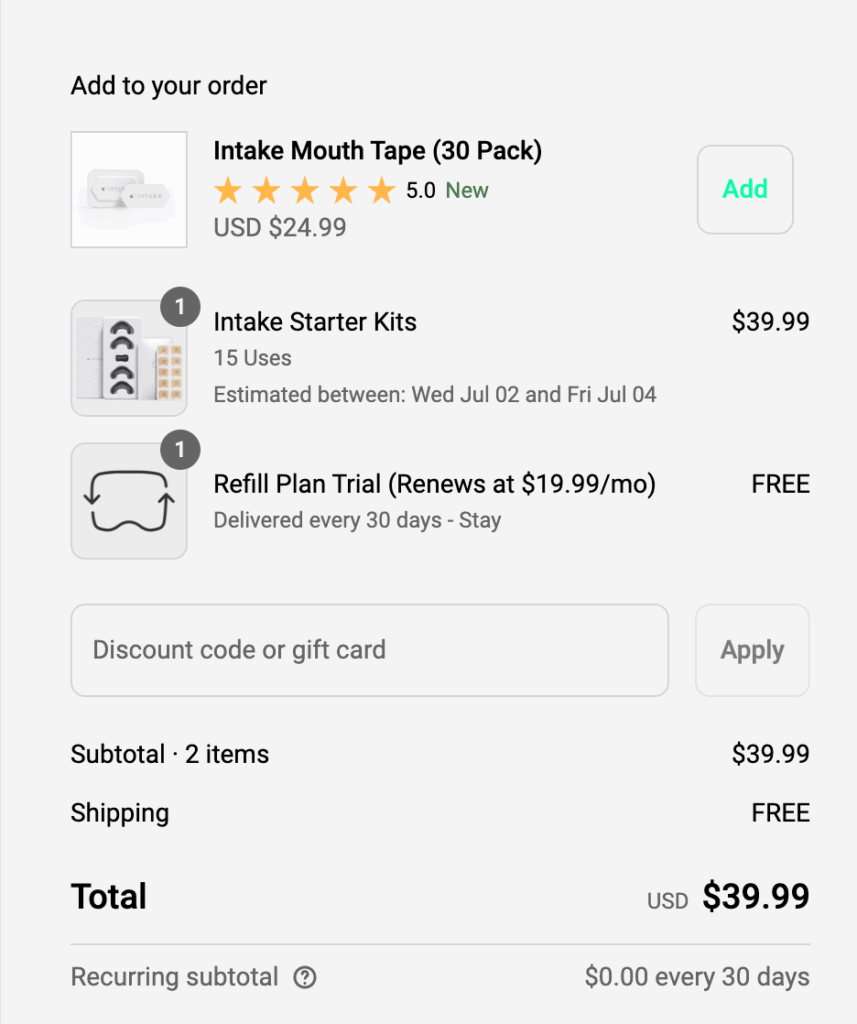857x1024 pixels.
Task: Click the Intake Mouth Tape (30 Pack) title
Action: [377, 151]
